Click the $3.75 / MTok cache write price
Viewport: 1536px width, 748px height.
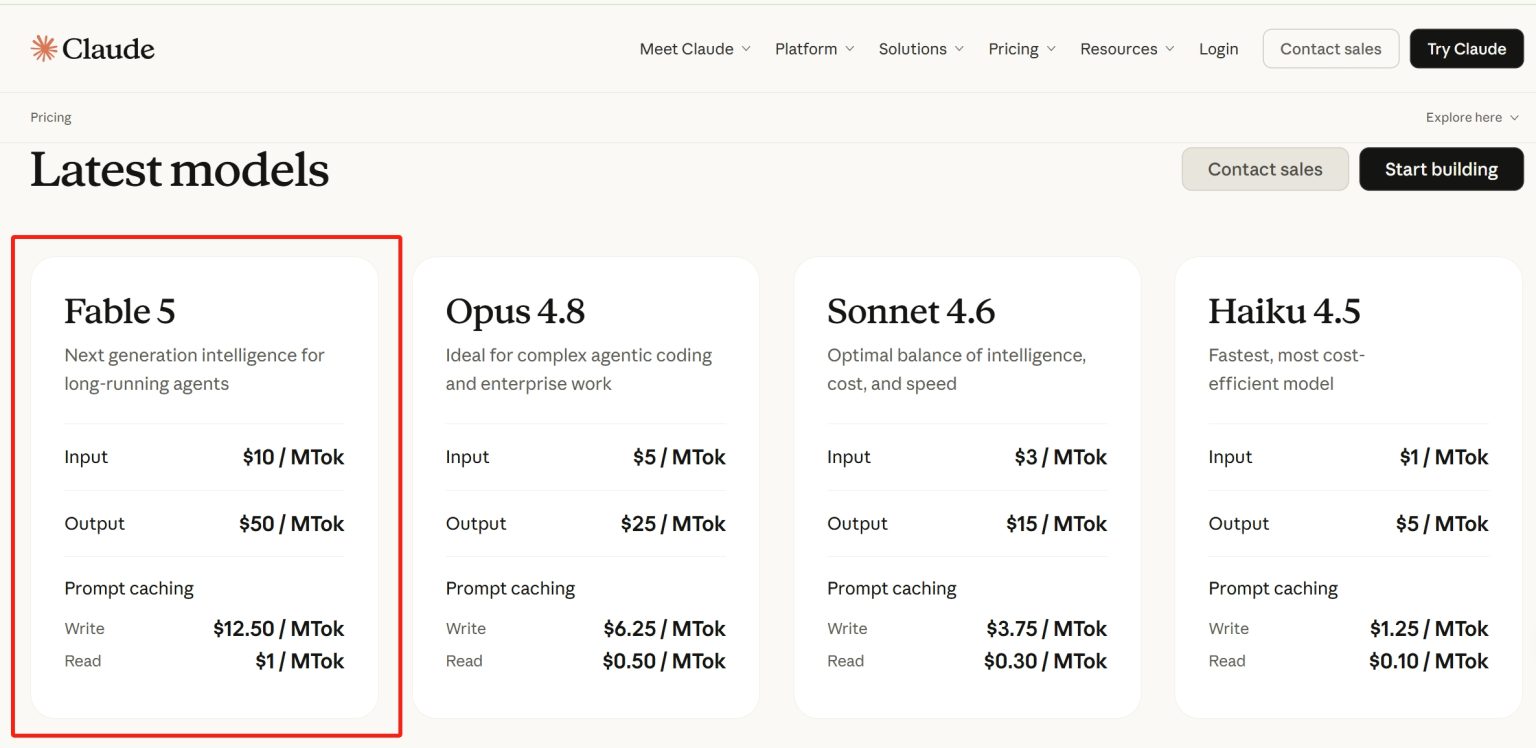(1046, 629)
